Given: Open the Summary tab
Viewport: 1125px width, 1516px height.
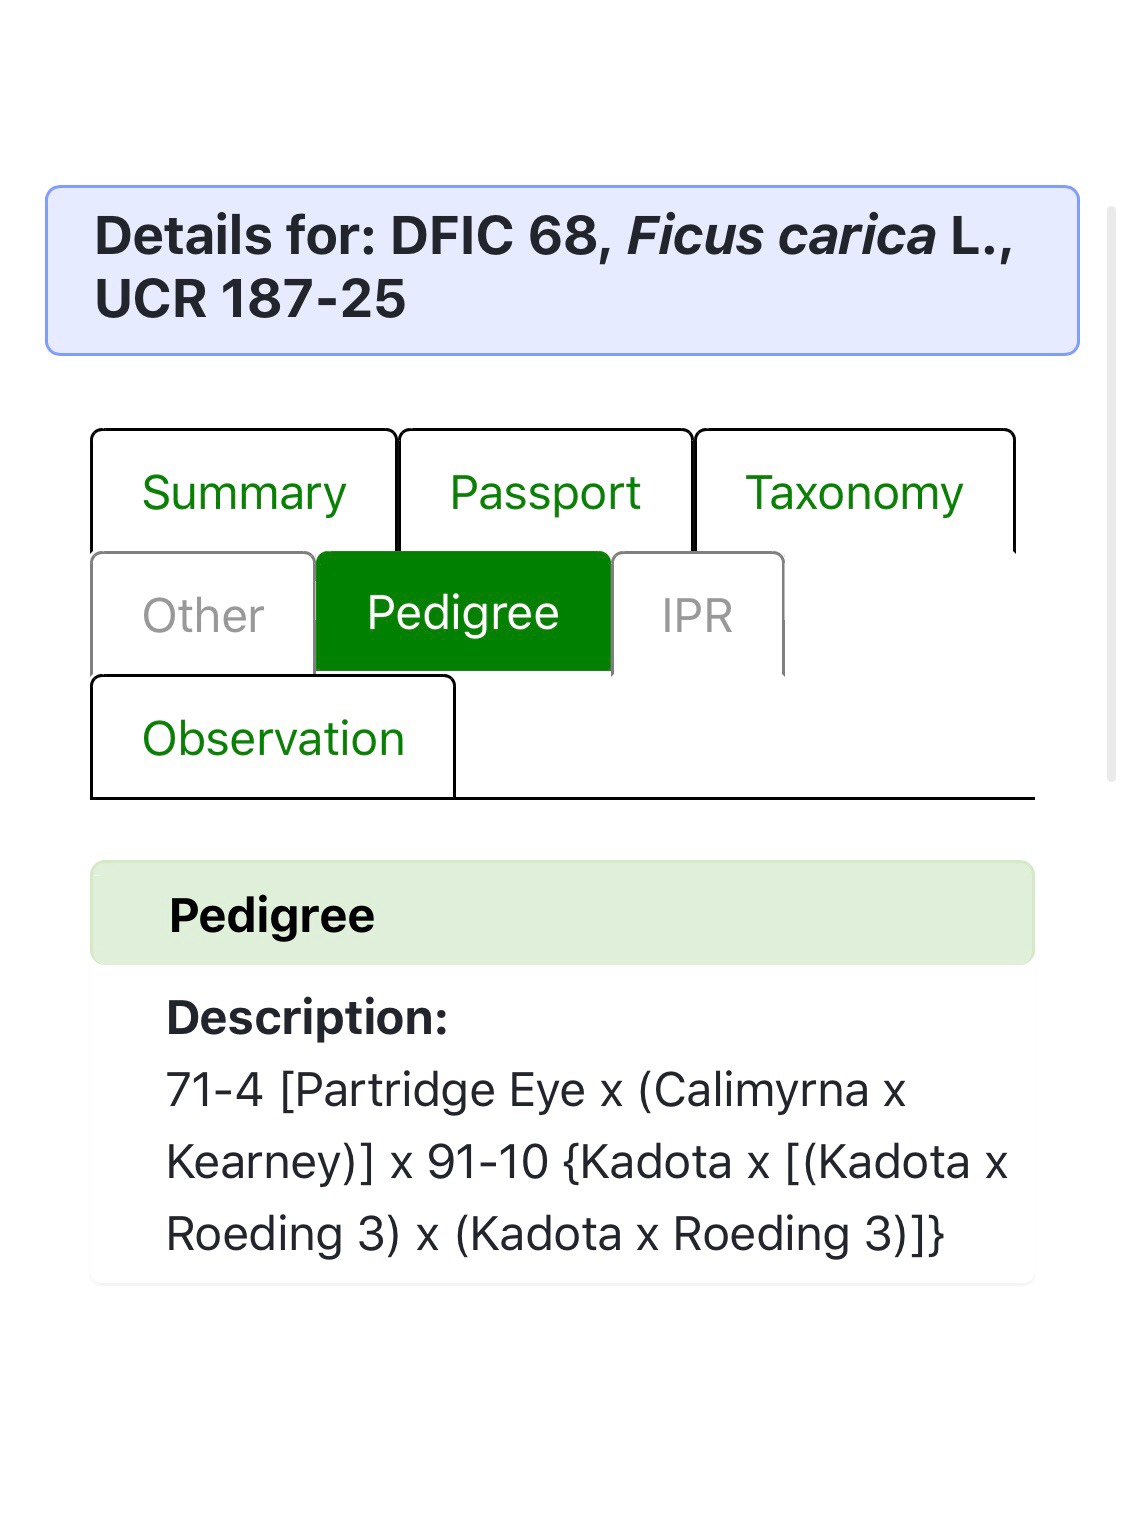Looking at the screenshot, I should (244, 493).
